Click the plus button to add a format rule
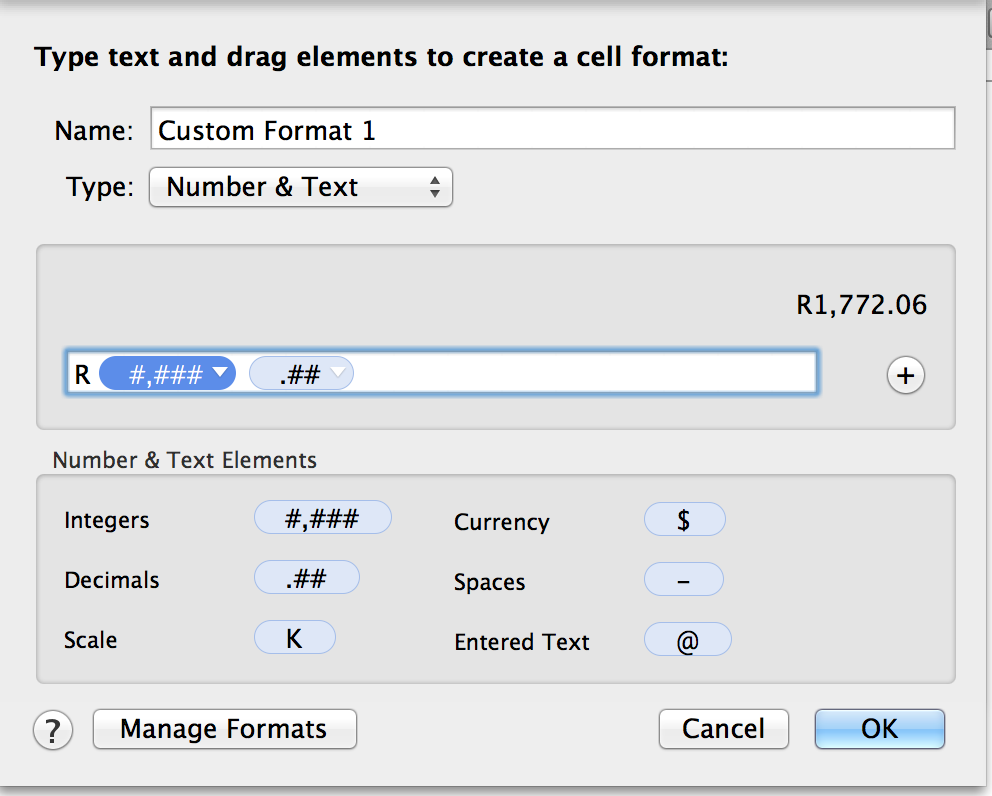This screenshot has height=796, width=992. (x=906, y=375)
